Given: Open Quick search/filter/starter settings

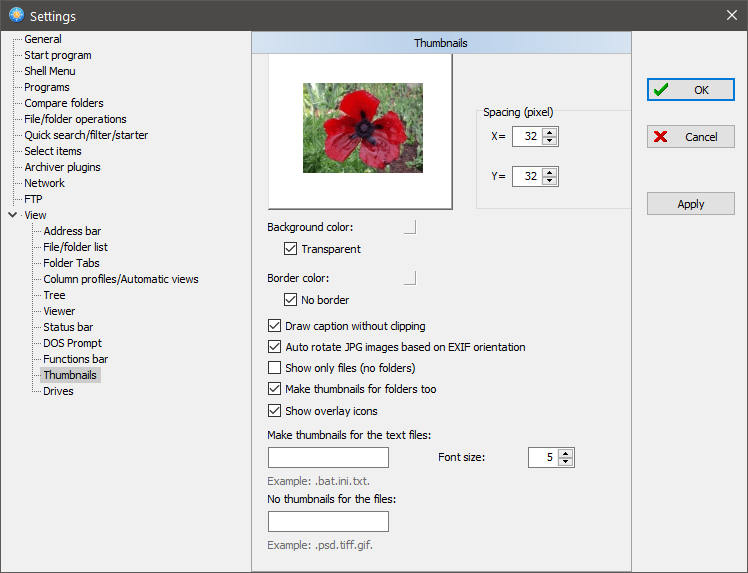Looking at the screenshot, I should click(86, 135).
